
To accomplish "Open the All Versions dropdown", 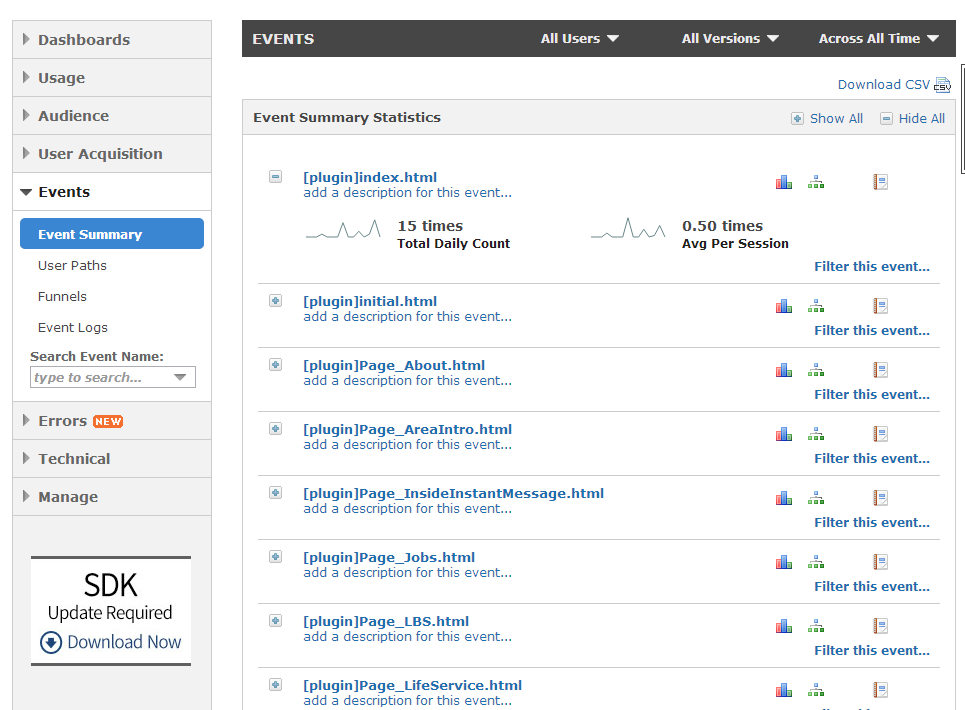I will 729,39.
